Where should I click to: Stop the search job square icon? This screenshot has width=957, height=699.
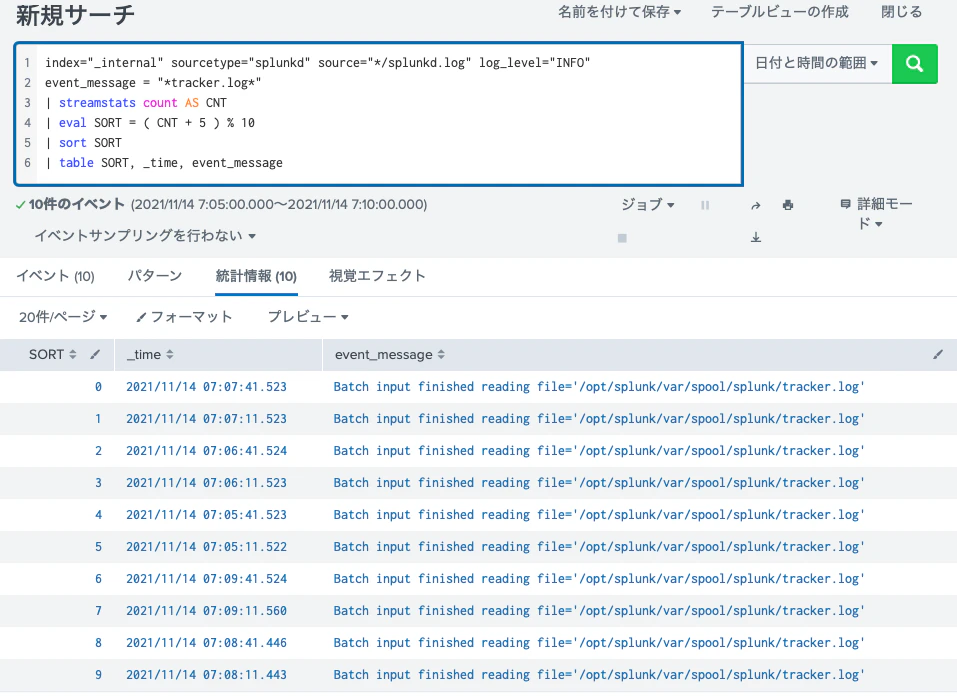tap(622, 238)
